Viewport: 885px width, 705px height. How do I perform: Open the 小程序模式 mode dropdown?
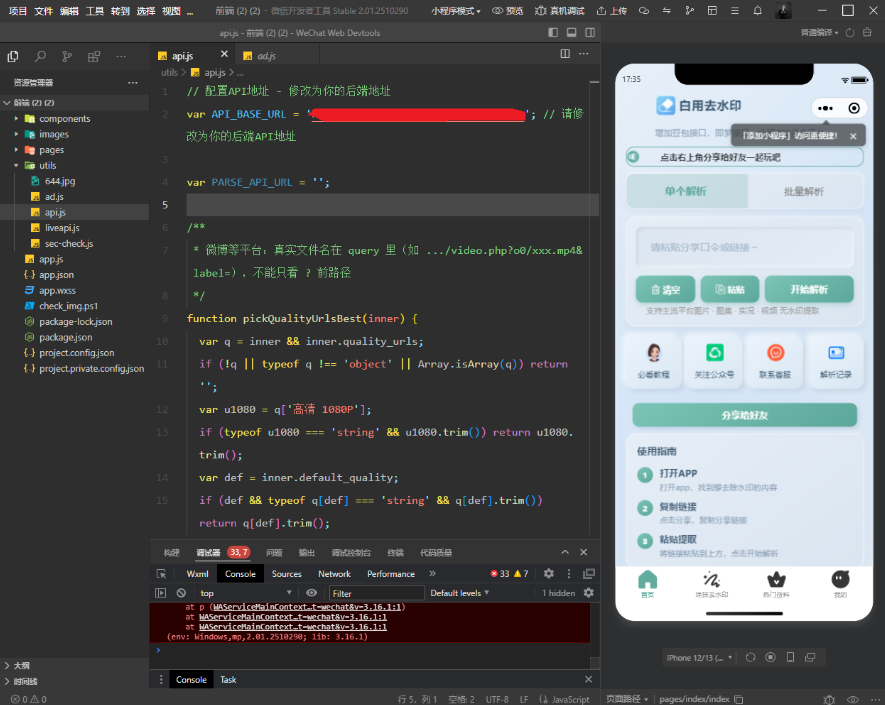click(x=456, y=11)
